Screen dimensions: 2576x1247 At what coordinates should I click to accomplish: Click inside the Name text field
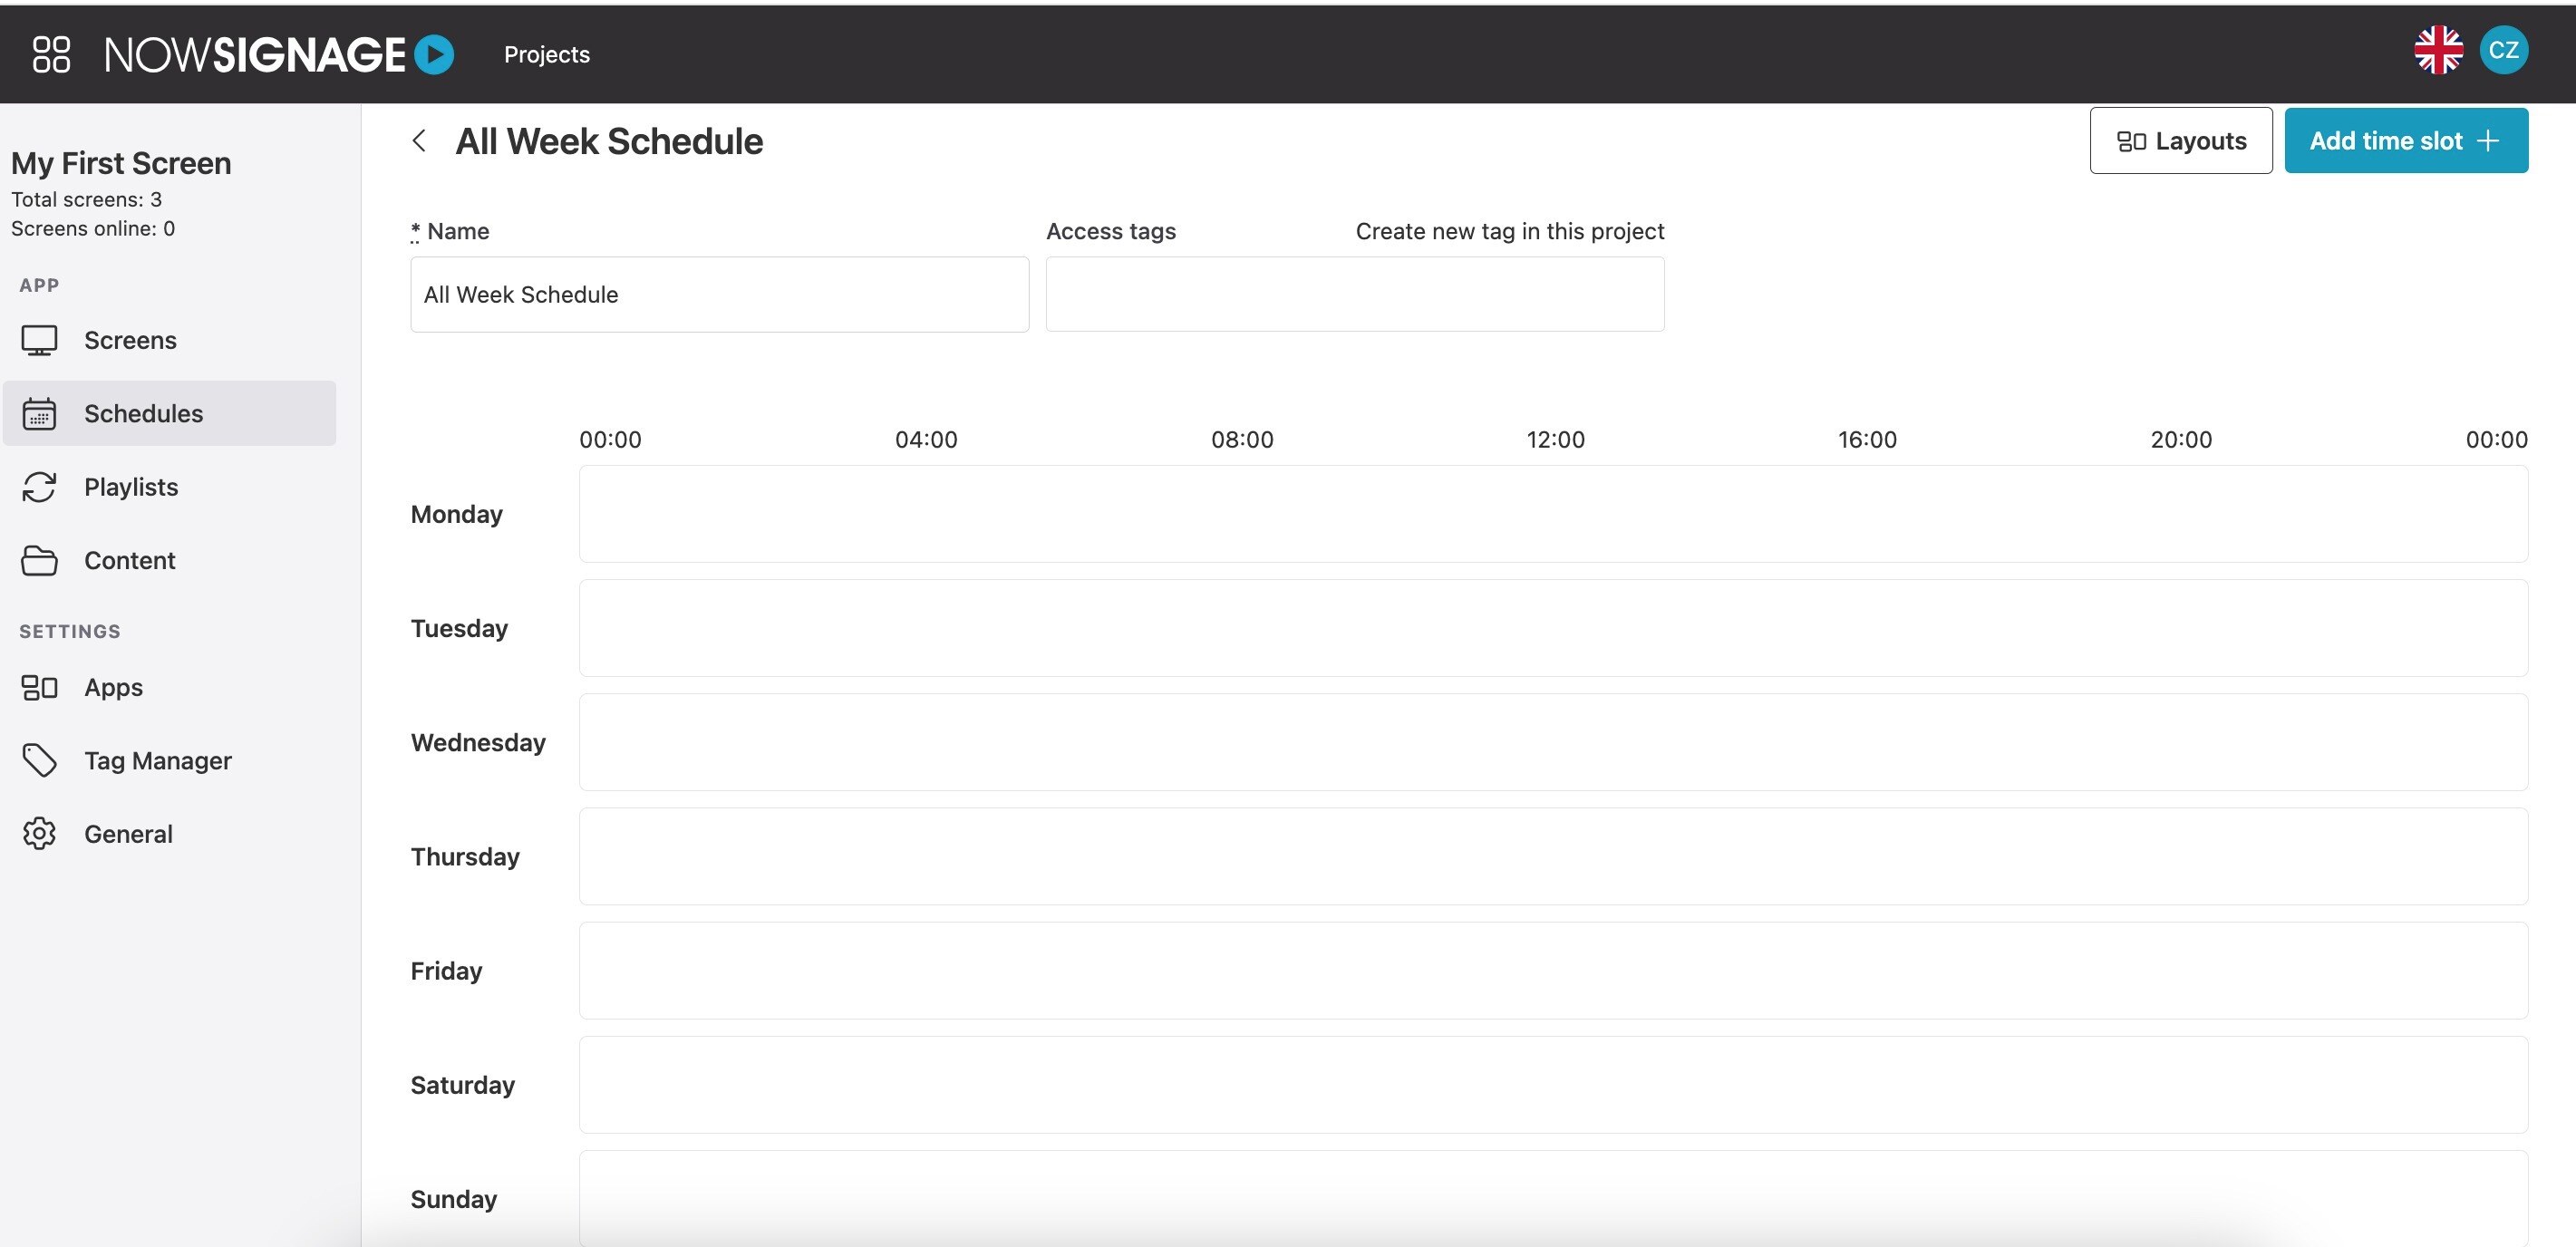719,294
